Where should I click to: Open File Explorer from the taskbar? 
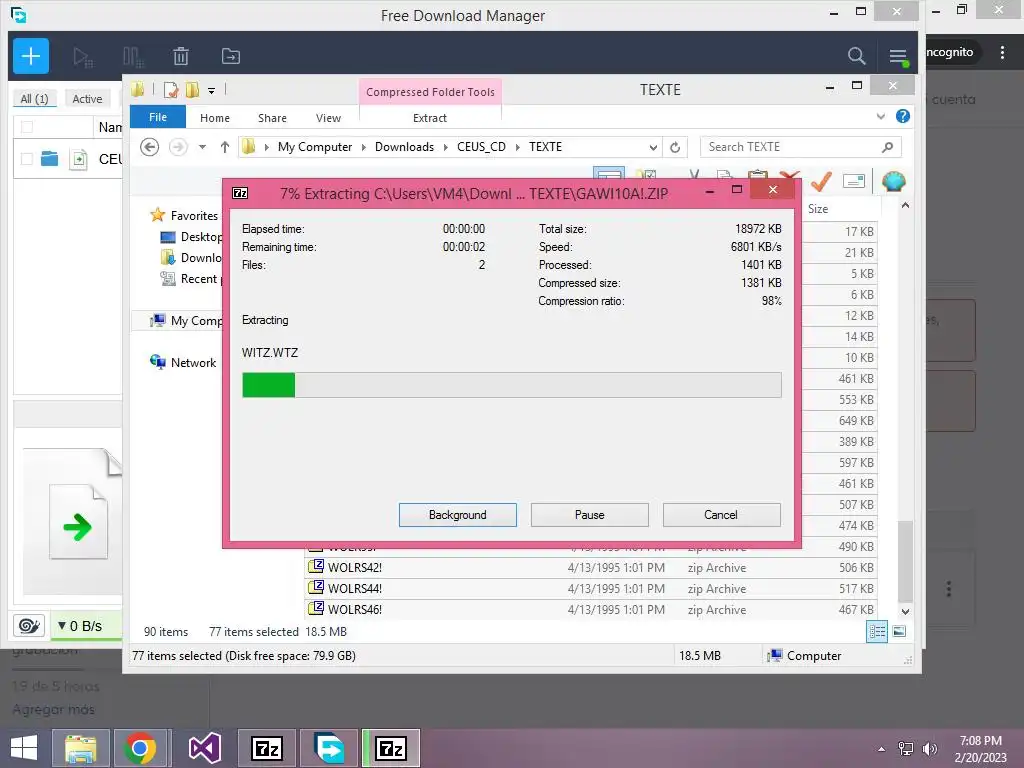tap(80, 748)
